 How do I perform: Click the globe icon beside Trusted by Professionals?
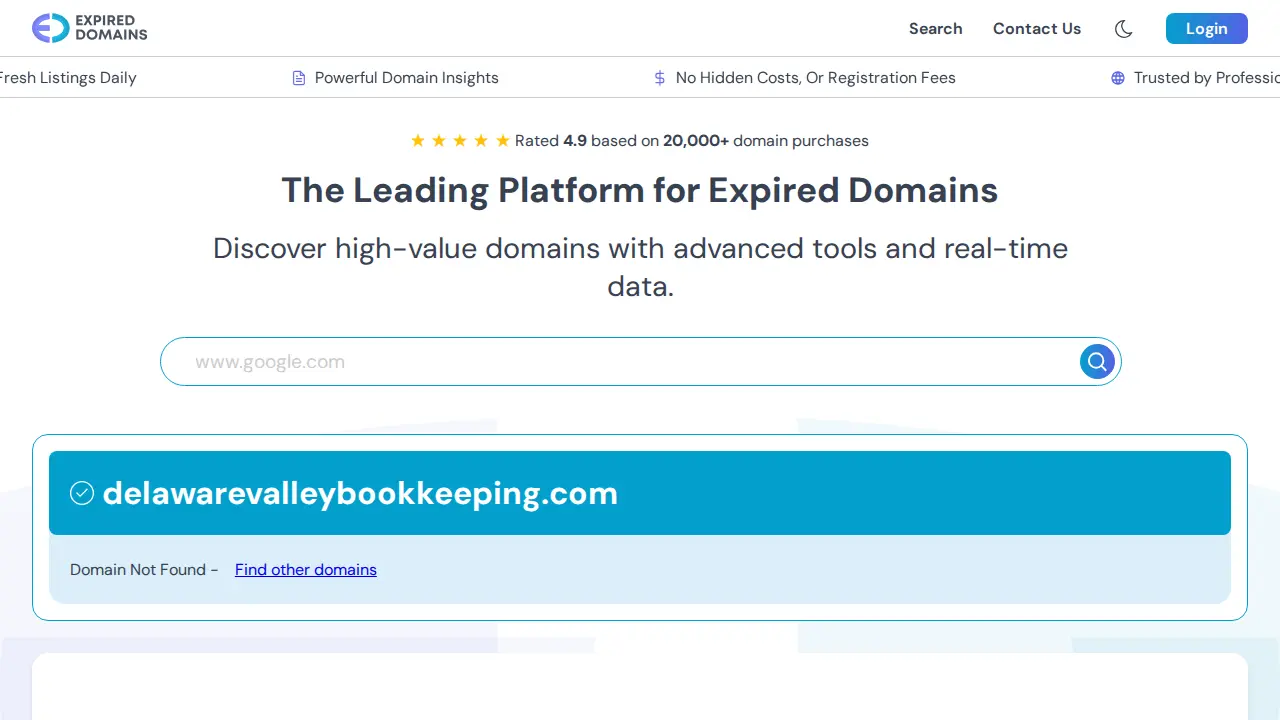pos(1118,78)
